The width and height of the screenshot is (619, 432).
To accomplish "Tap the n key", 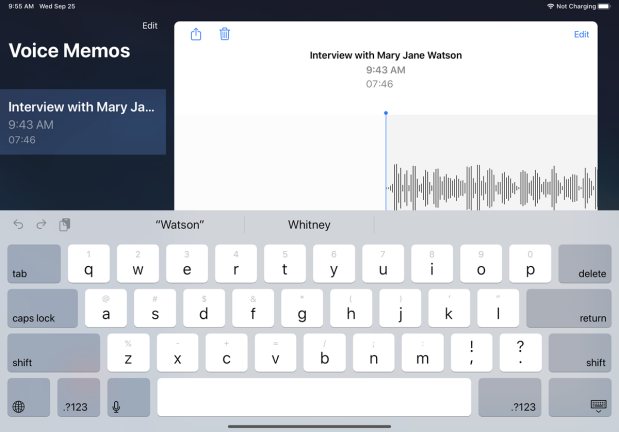I will point(373,353).
